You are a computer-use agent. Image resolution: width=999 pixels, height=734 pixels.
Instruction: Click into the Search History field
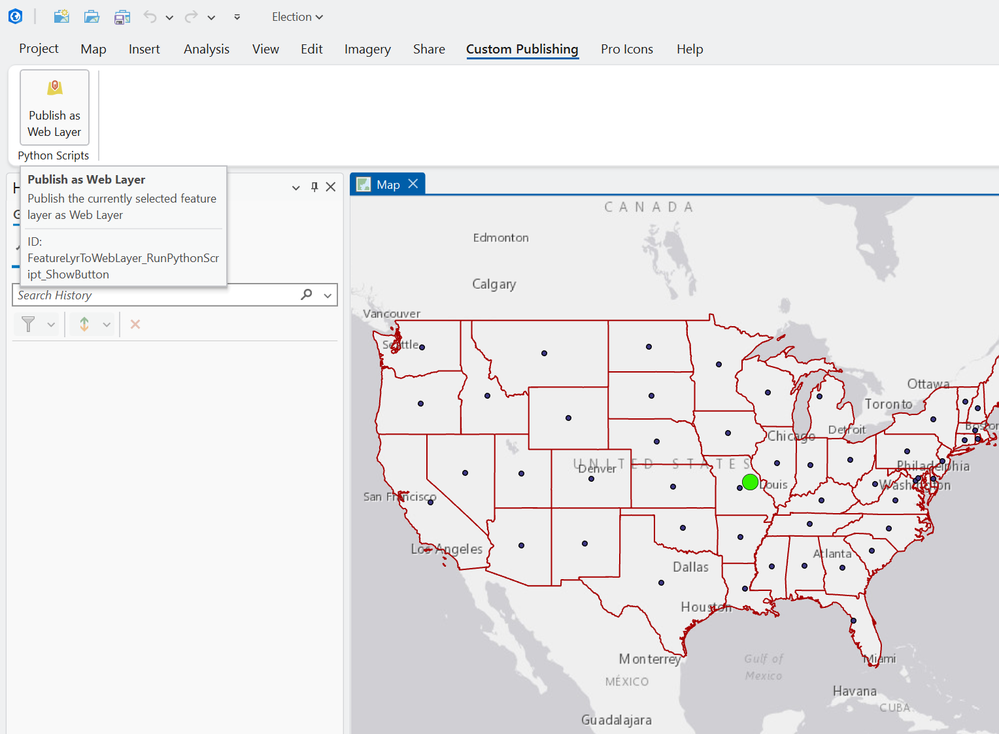(x=150, y=295)
